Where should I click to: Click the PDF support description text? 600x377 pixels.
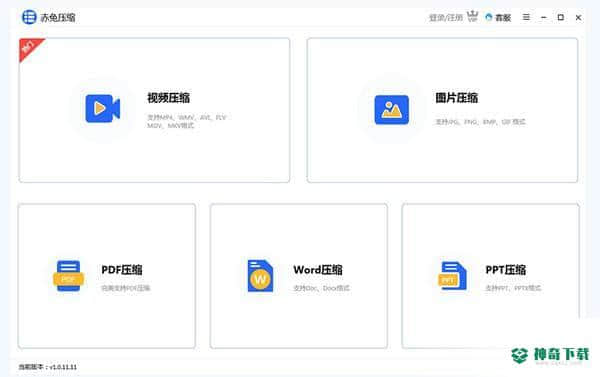click(126, 288)
